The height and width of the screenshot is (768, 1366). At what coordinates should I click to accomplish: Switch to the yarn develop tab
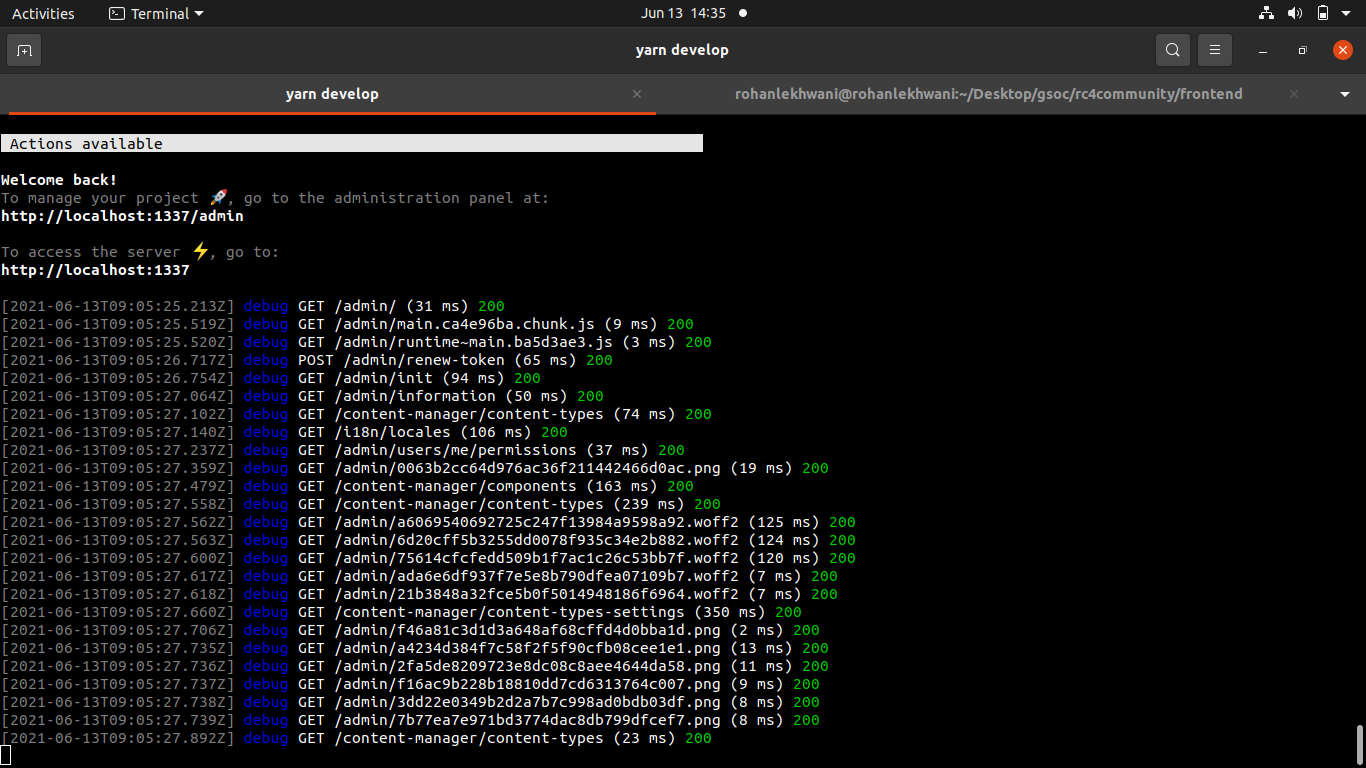(x=332, y=94)
